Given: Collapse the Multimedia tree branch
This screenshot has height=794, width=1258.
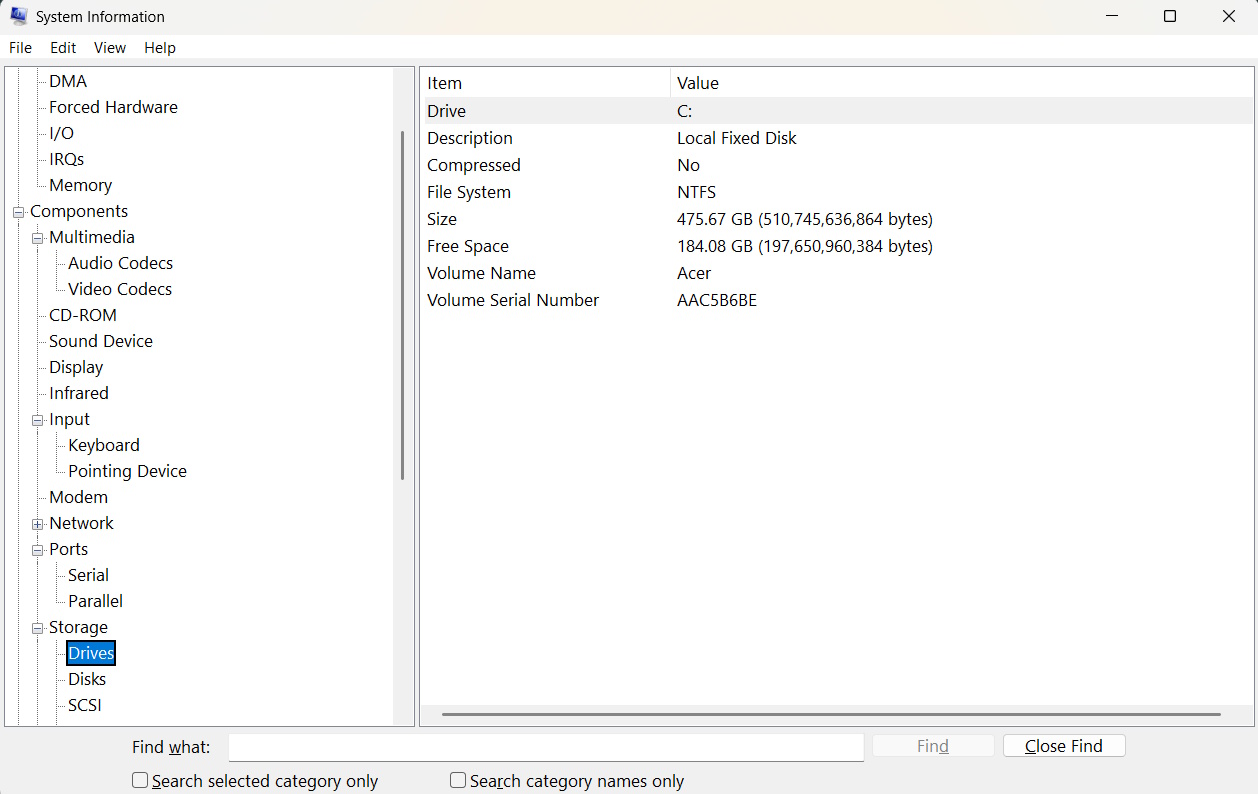Looking at the screenshot, I should coord(38,238).
